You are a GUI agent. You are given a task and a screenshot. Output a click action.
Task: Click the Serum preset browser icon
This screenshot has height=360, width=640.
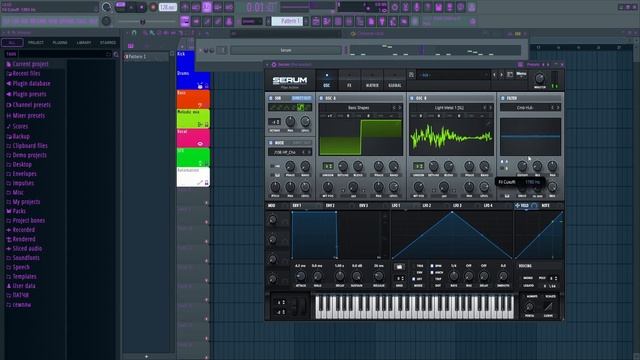(510, 75)
